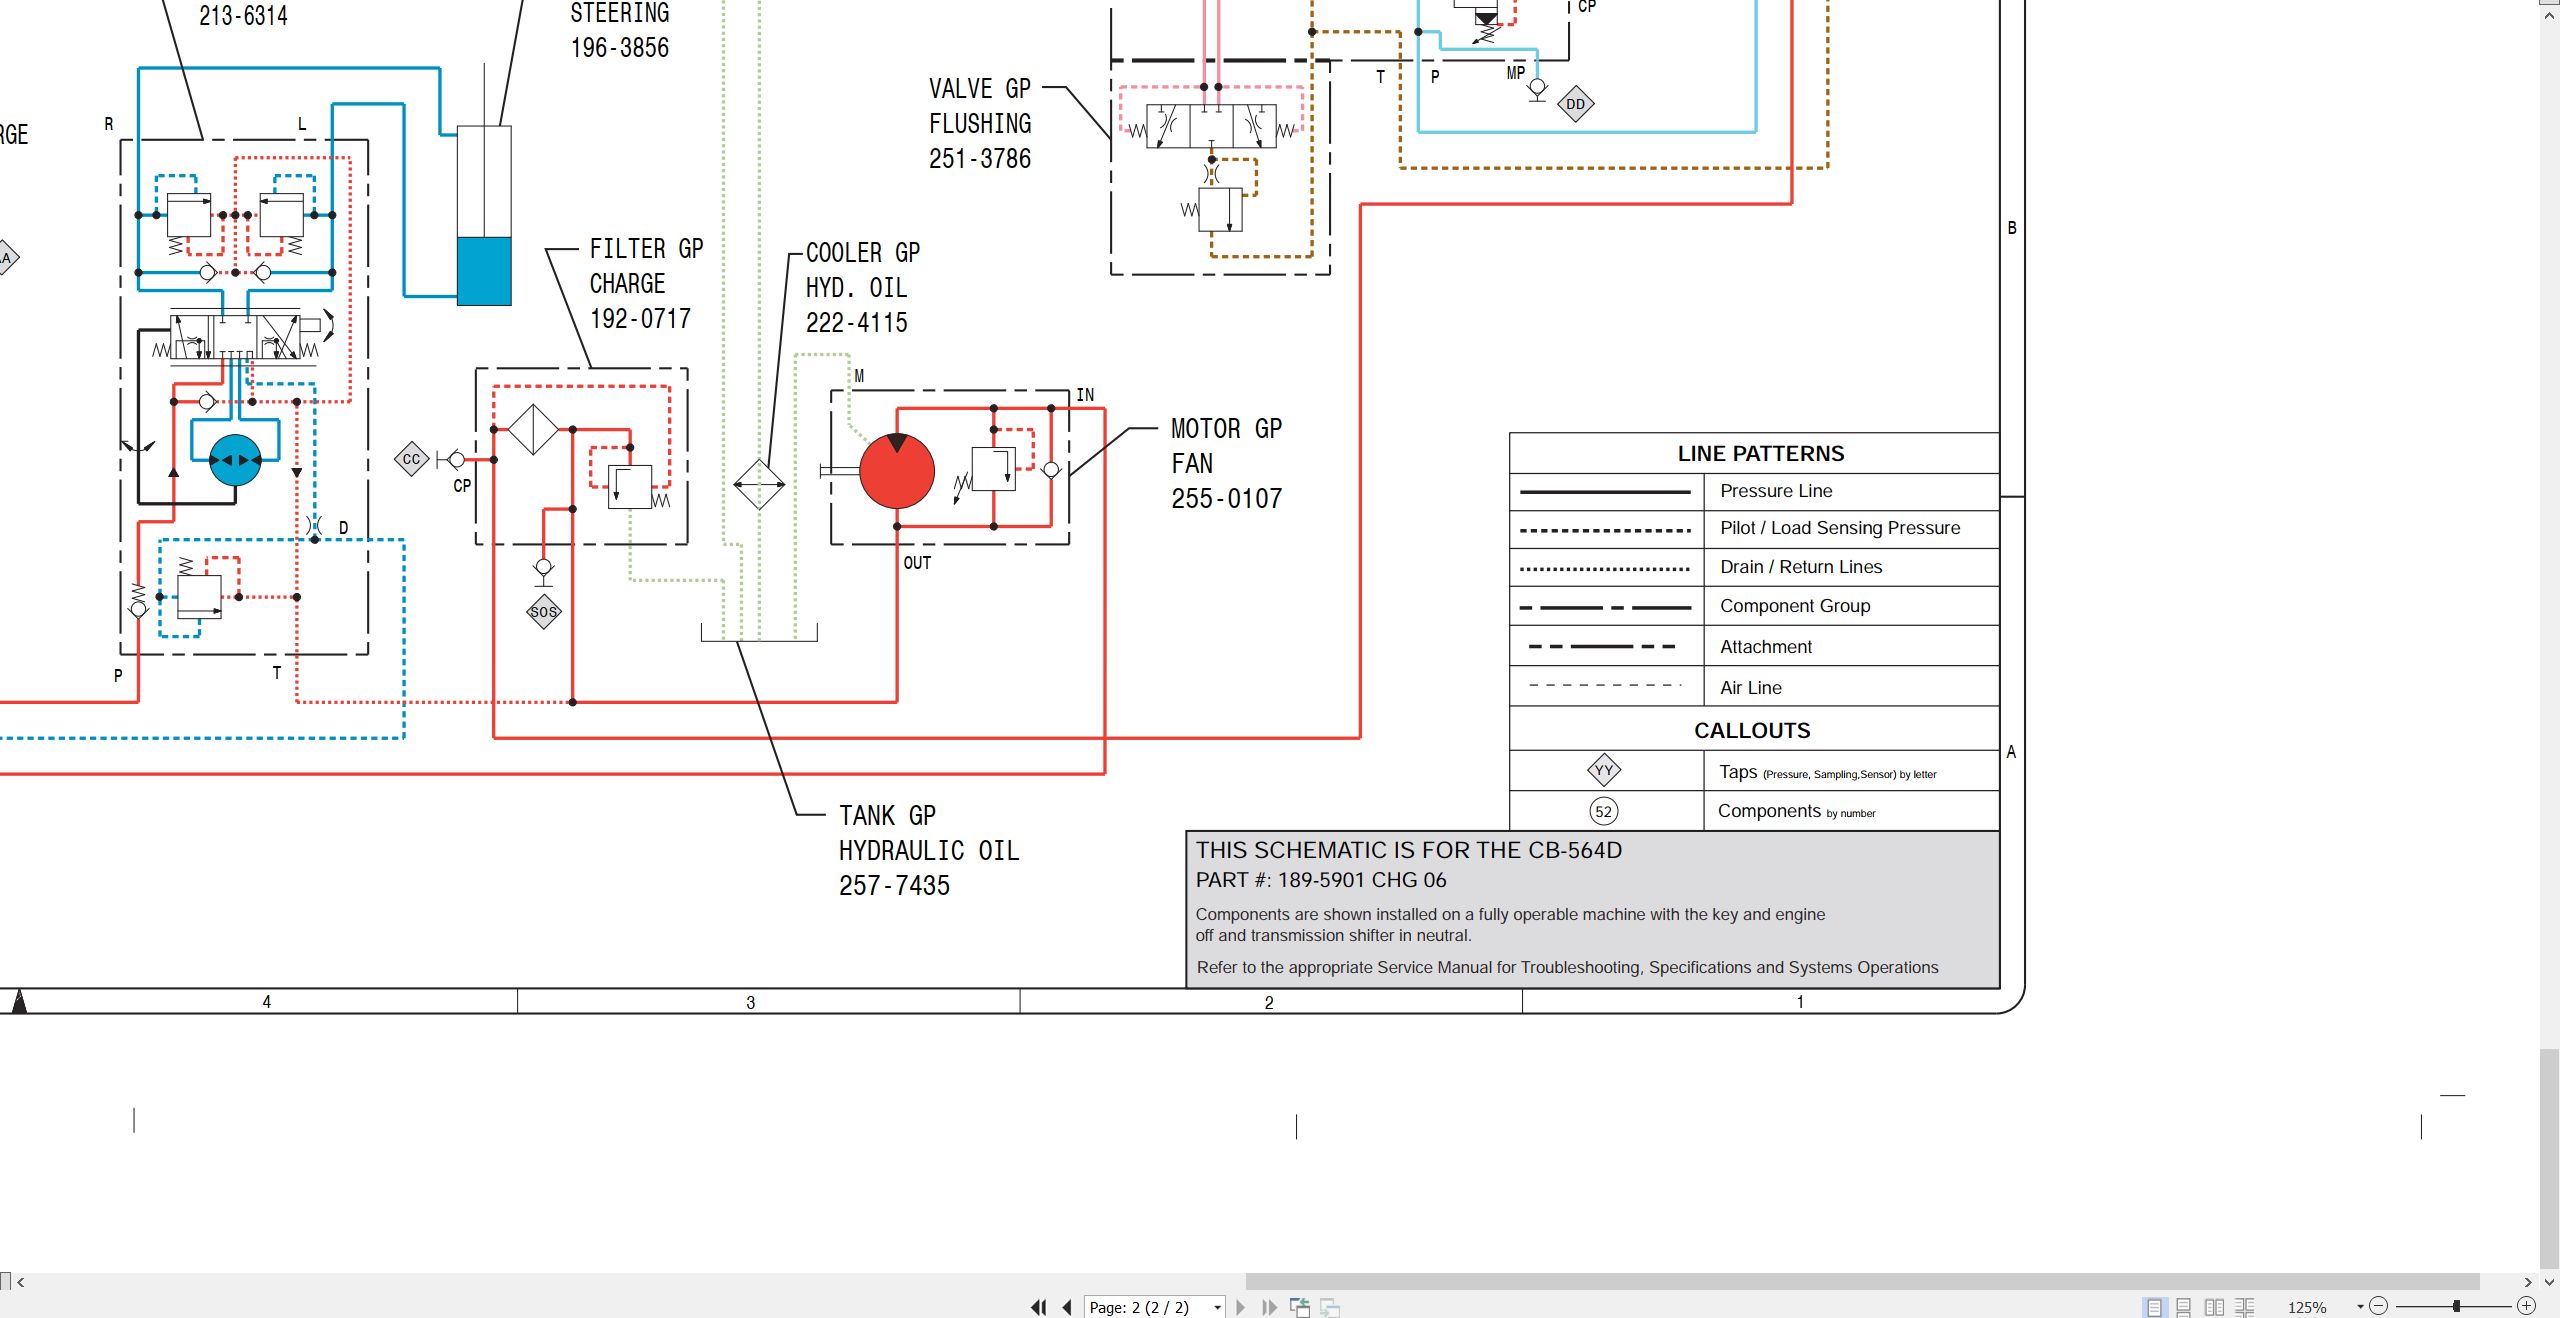This screenshot has height=1318, width=2560.
Task: Click the vertical scrollbar down arrow
Action: [x=2549, y=1282]
